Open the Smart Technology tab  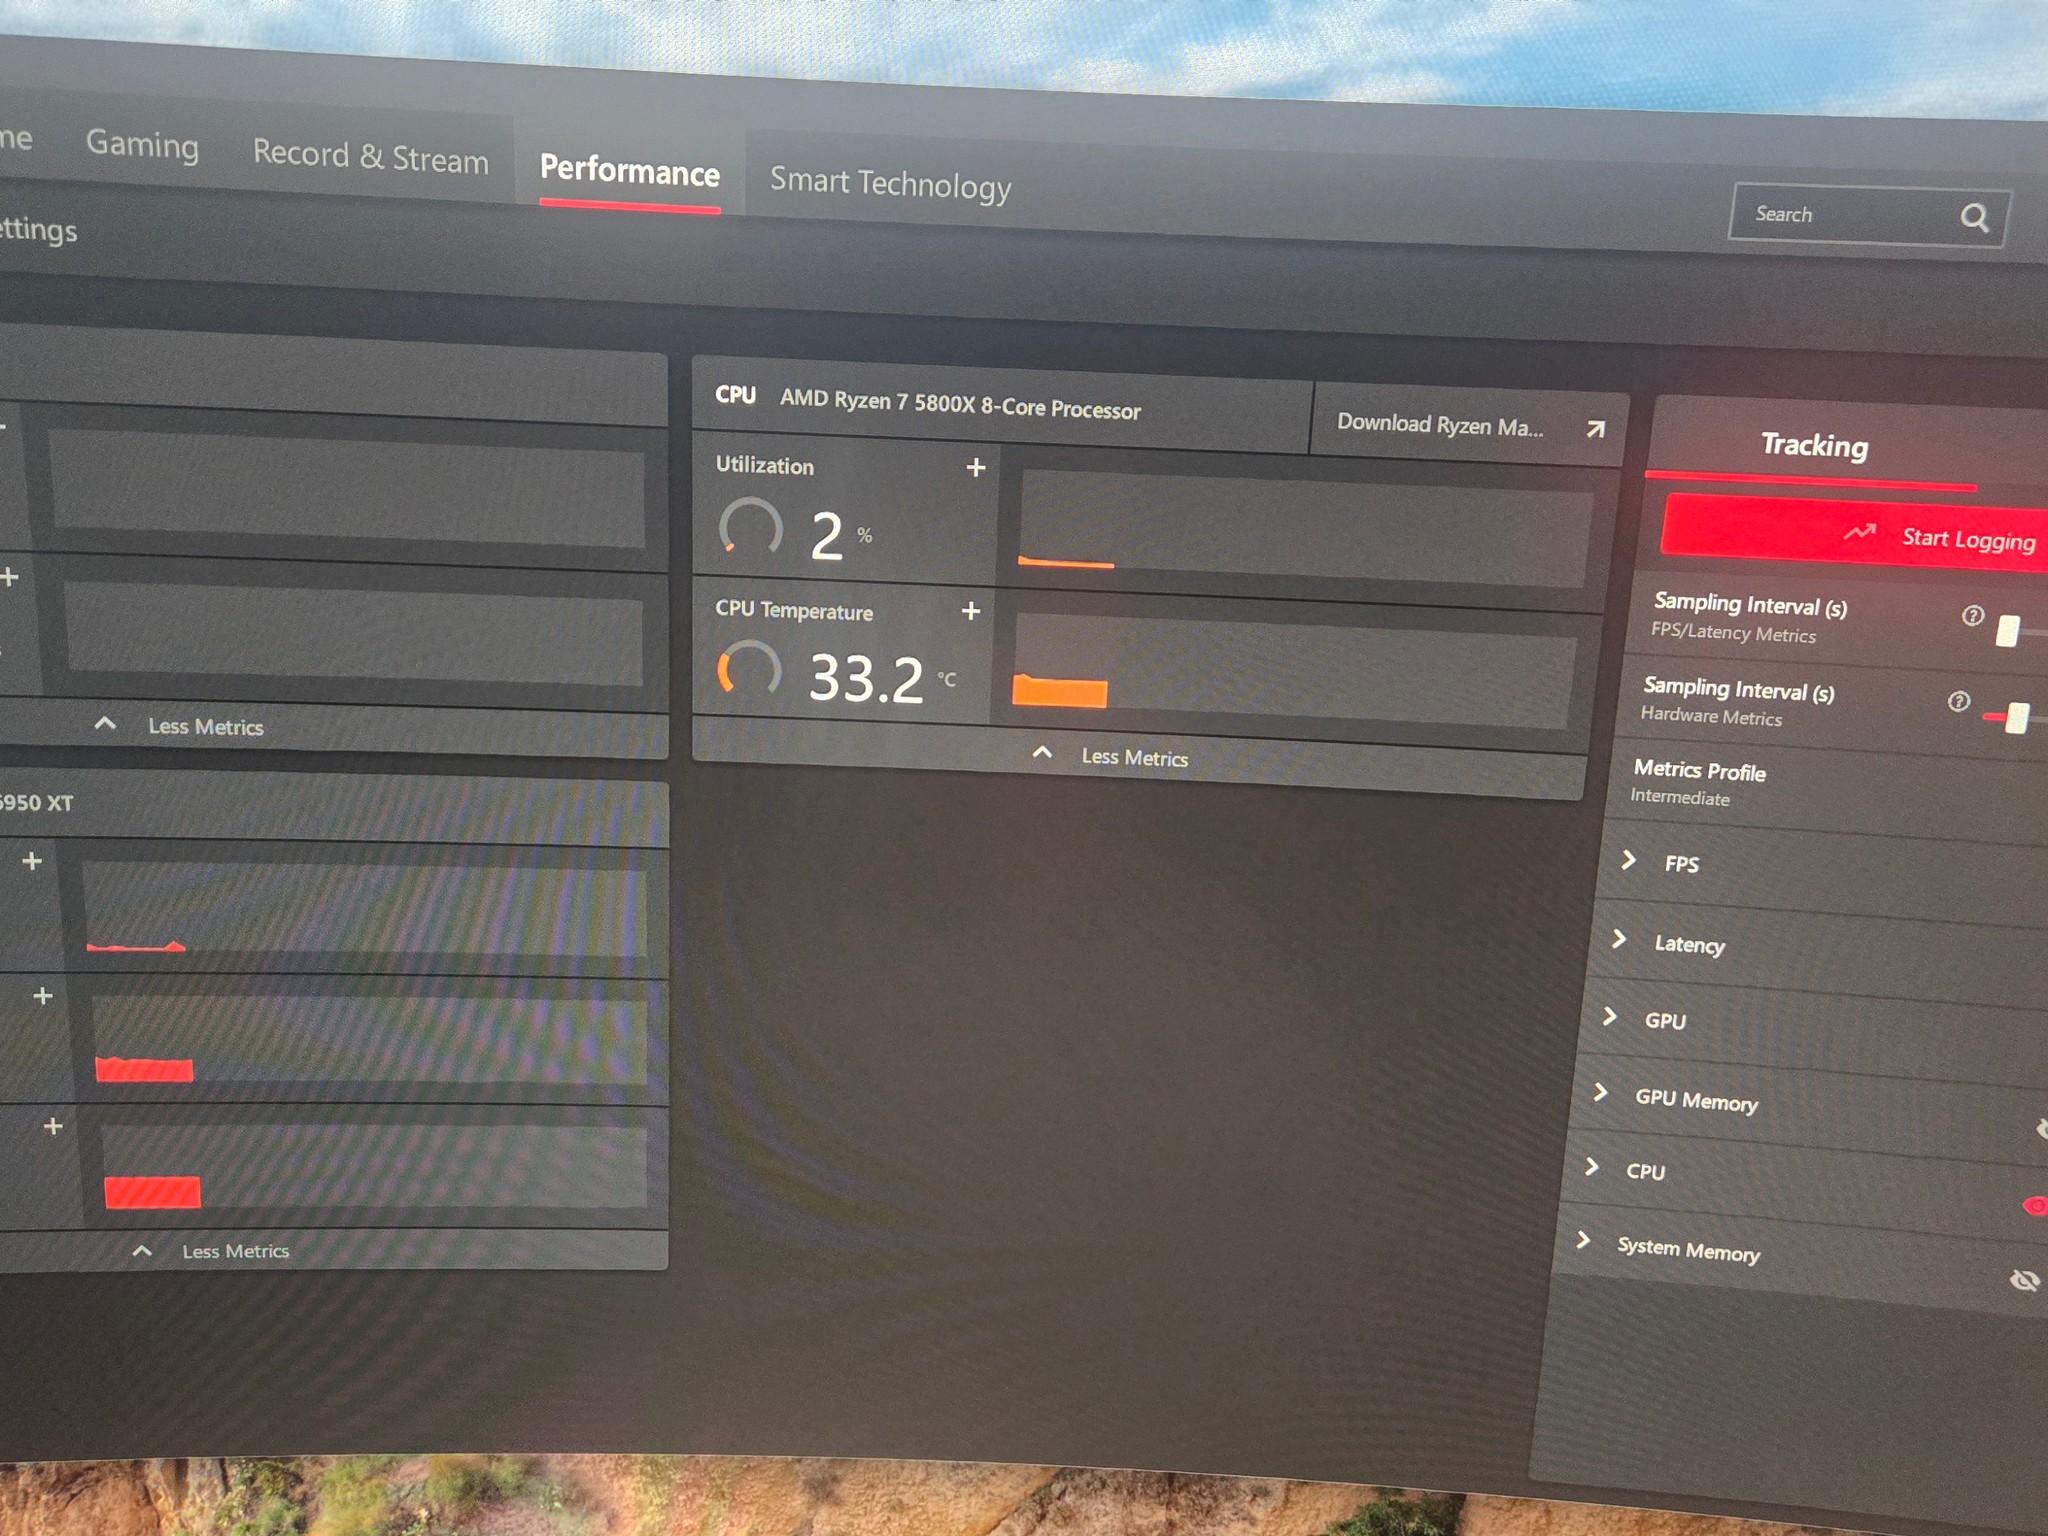(890, 183)
